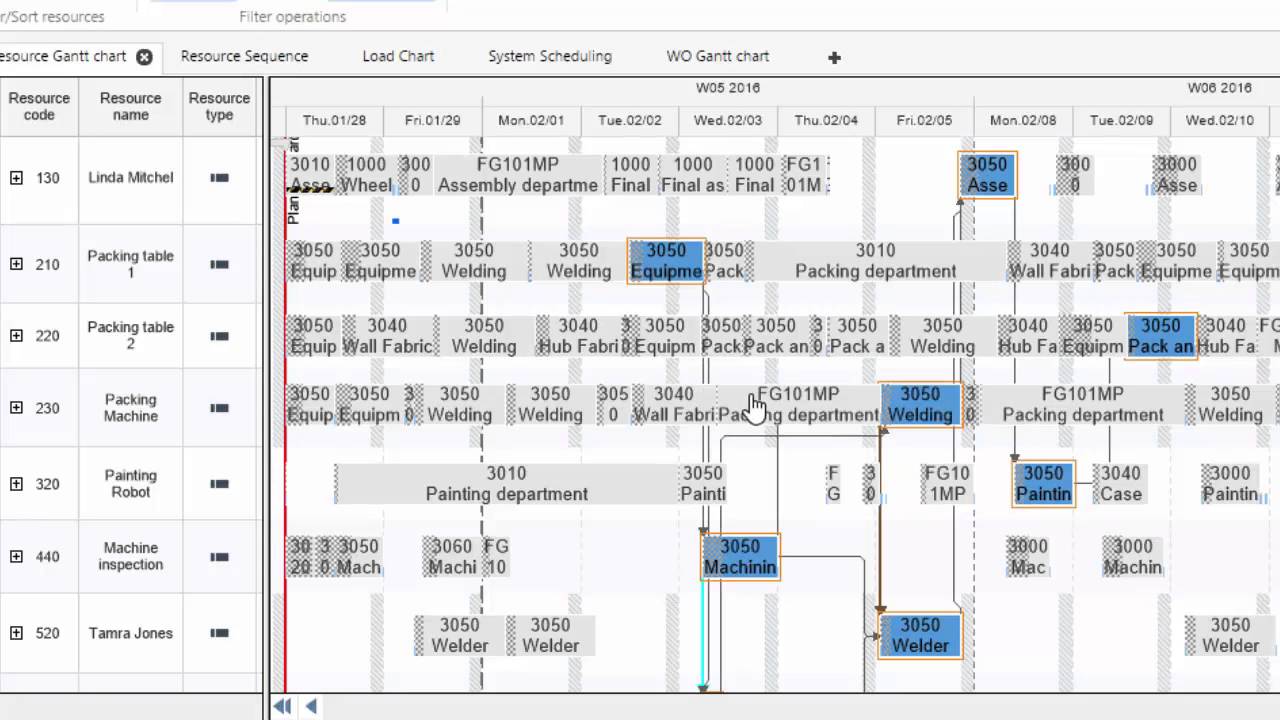Sort by Resource name column header
The height and width of the screenshot is (720, 1280).
pyautogui.click(x=130, y=107)
